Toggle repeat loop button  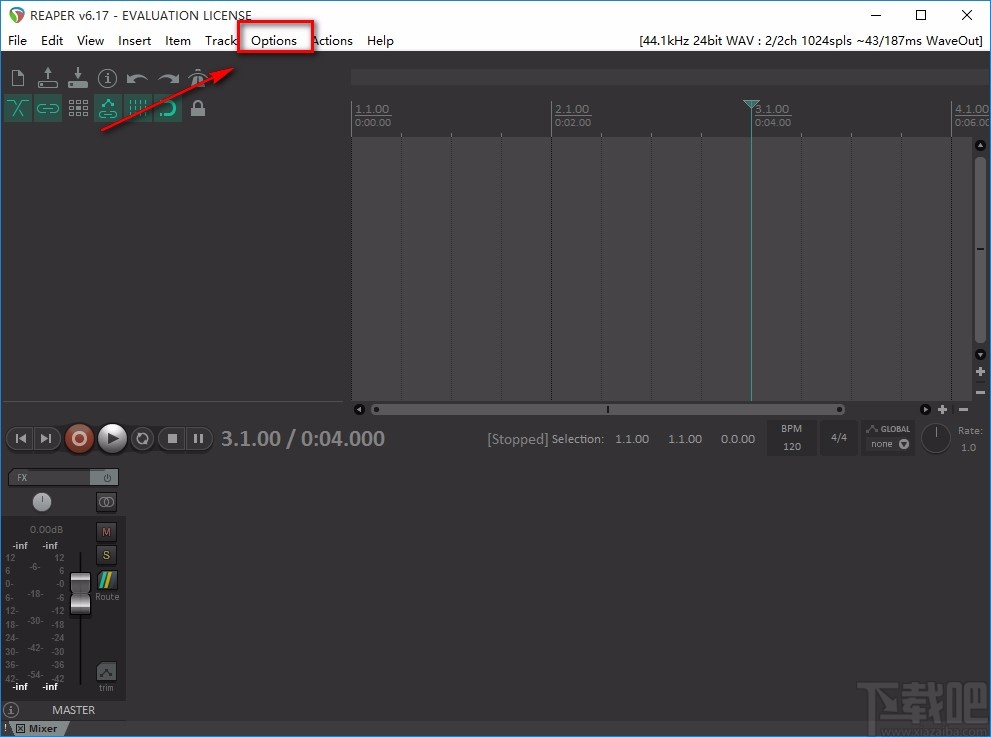tap(143, 439)
